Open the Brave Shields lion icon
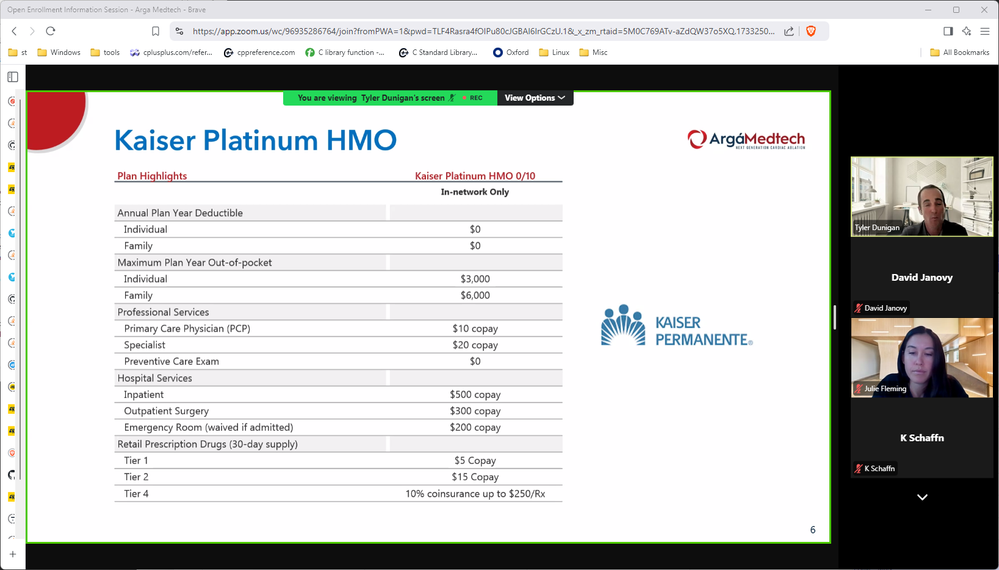The width and height of the screenshot is (999, 570). pos(810,31)
